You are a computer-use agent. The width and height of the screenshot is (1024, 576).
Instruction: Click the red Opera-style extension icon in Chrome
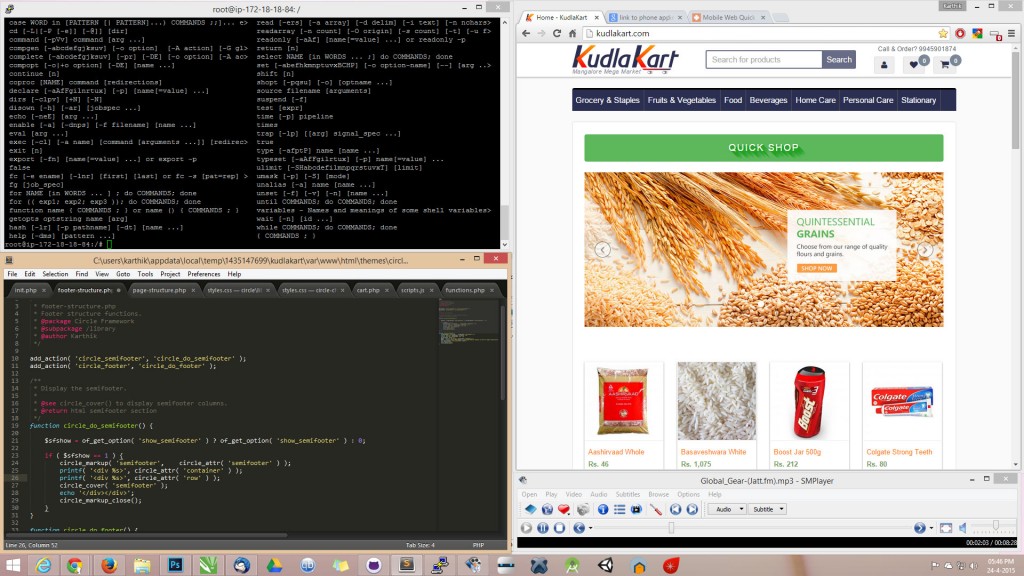point(960,33)
